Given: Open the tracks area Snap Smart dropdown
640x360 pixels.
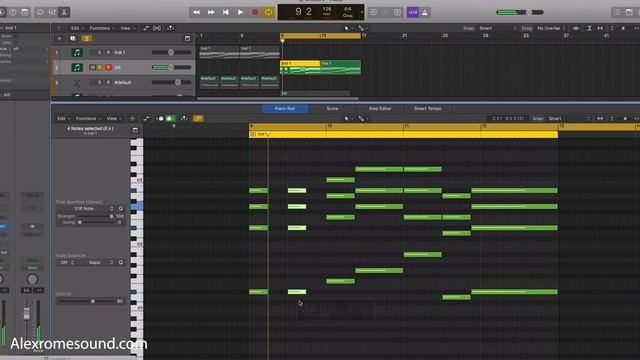Looking at the screenshot, I should [x=498, y=28].
